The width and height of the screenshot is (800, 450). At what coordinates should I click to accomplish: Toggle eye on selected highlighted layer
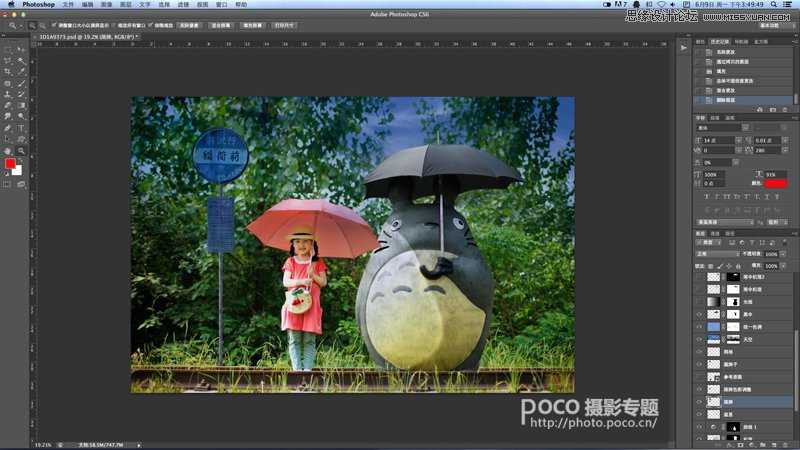[x=699, y=402]
